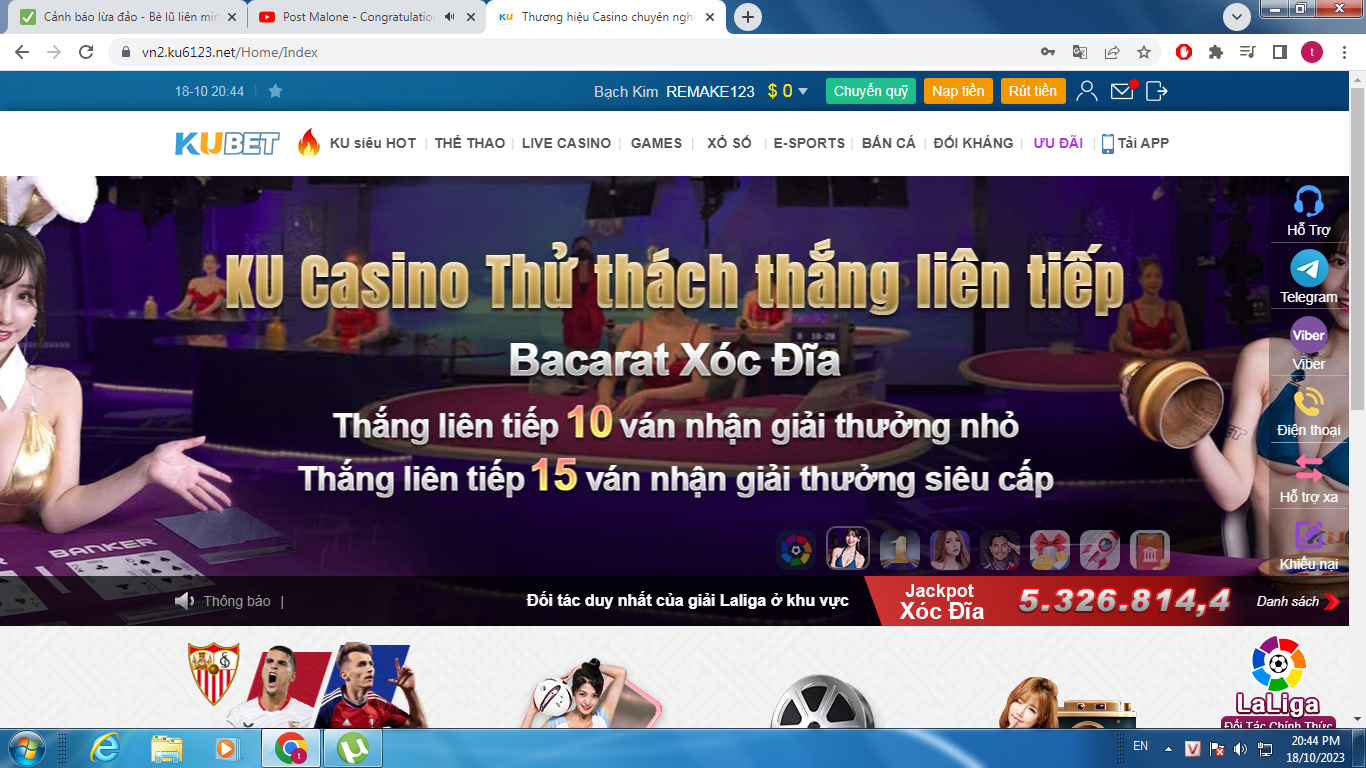Click the Nạp tiền deposit button

point(958,91)
